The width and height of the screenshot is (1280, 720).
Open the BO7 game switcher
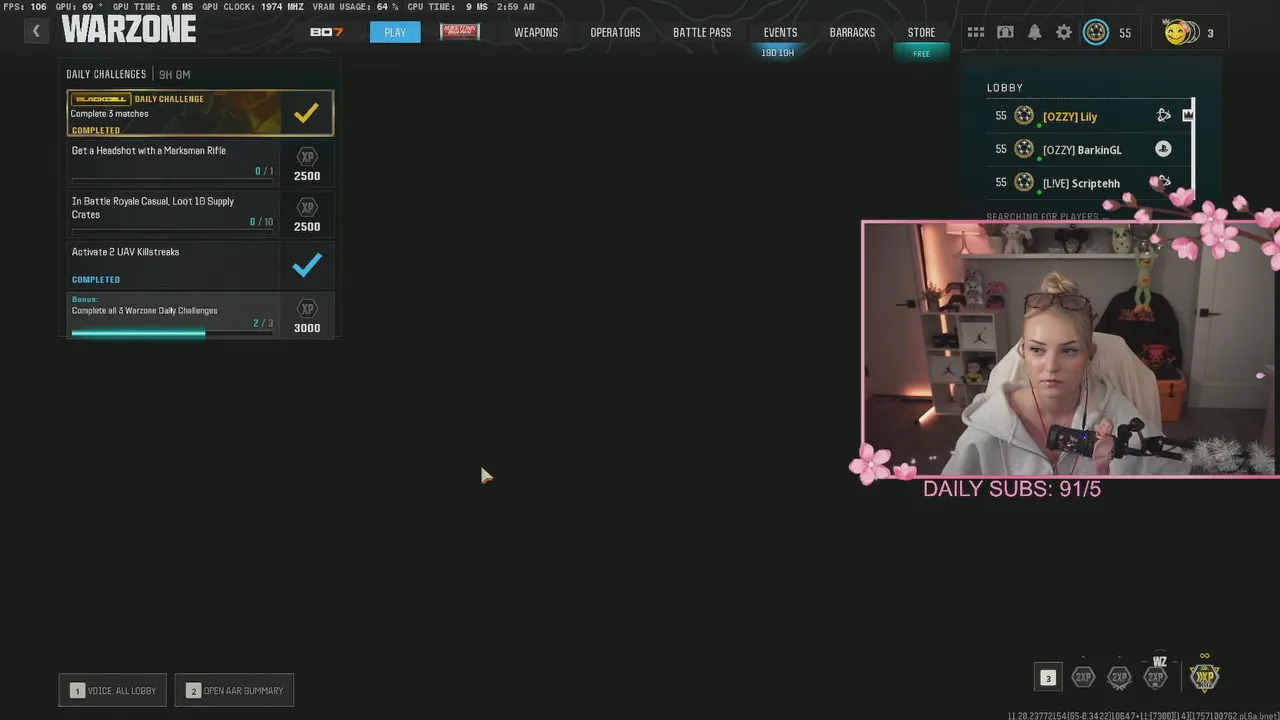(x=326, y=32)
